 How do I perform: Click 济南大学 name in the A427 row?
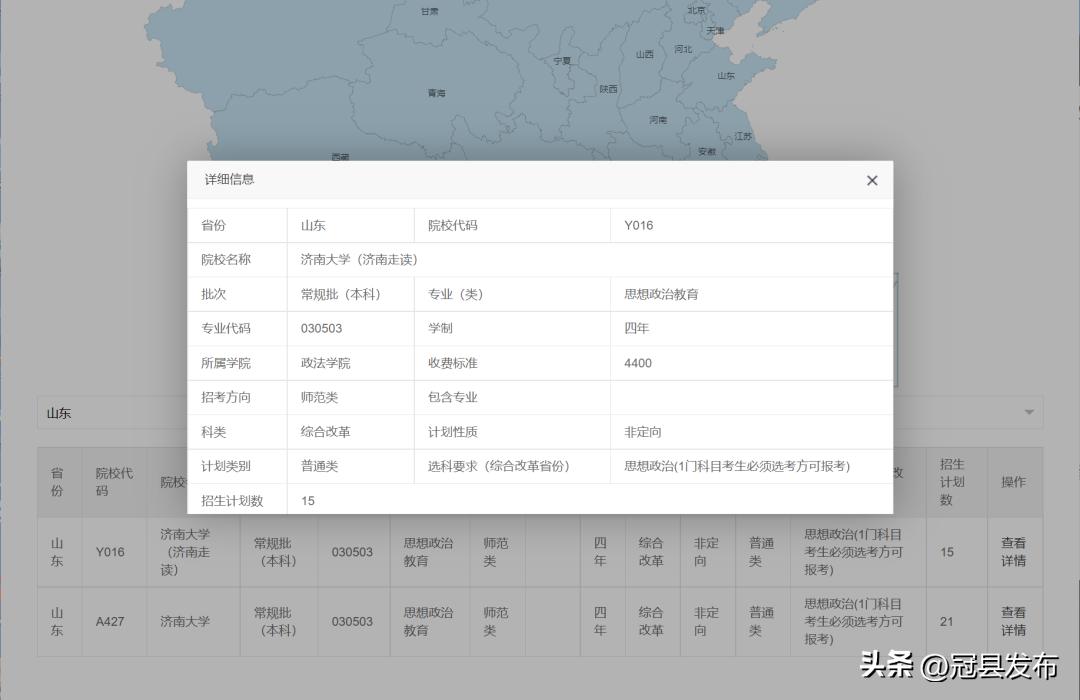(185, 621)
